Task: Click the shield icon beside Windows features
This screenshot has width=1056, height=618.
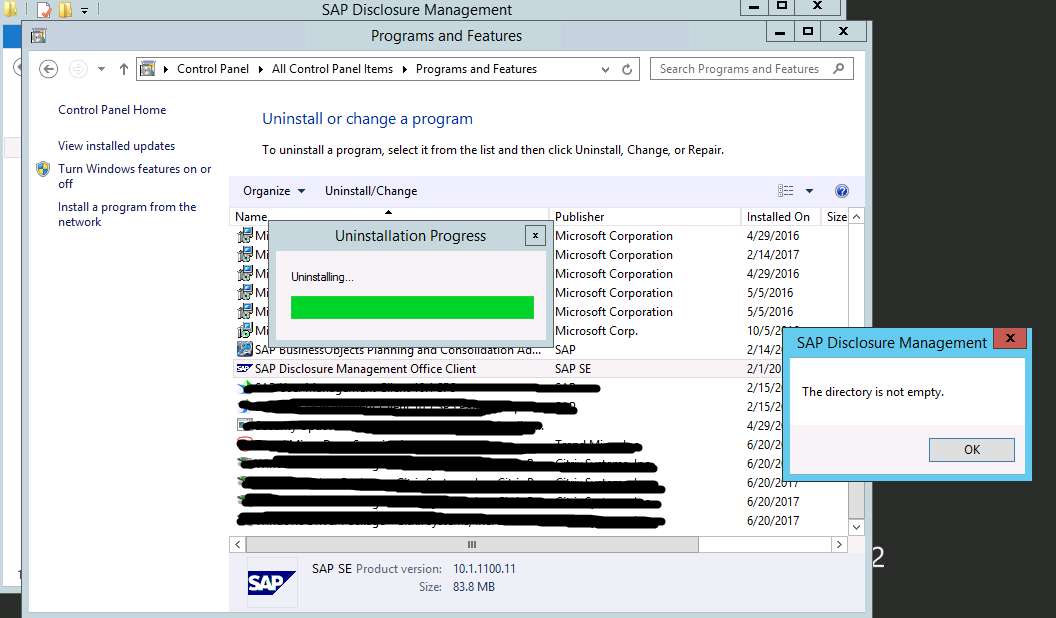Action: click(43, 168)
